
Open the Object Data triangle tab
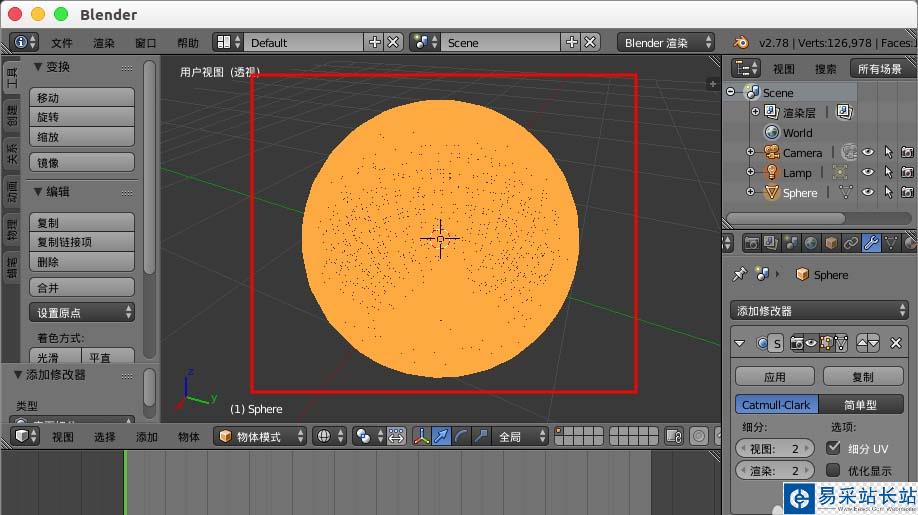point(891,243)
